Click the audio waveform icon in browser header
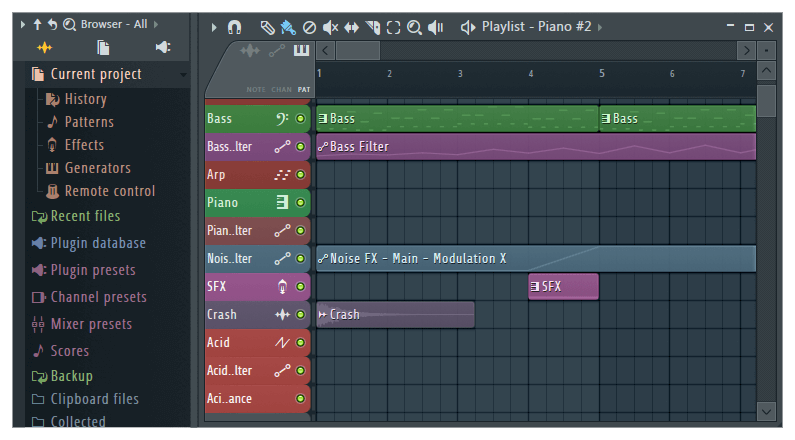The image size is (795, 440). point(44,48)
